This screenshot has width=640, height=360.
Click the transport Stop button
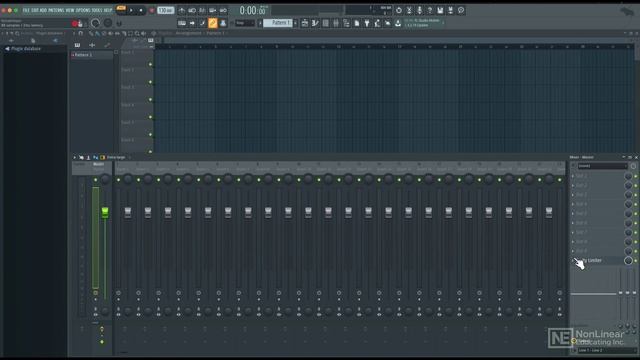click(x=141, y=10)
